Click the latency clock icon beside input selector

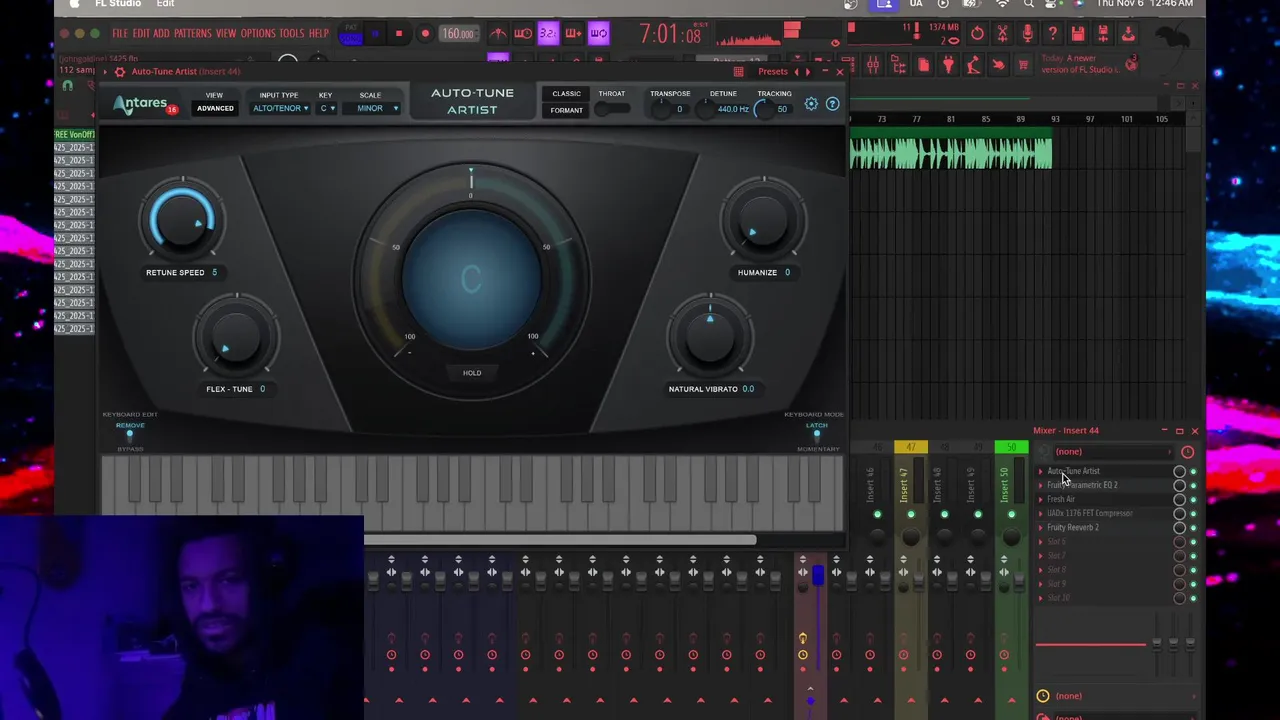pos(1188,452)
